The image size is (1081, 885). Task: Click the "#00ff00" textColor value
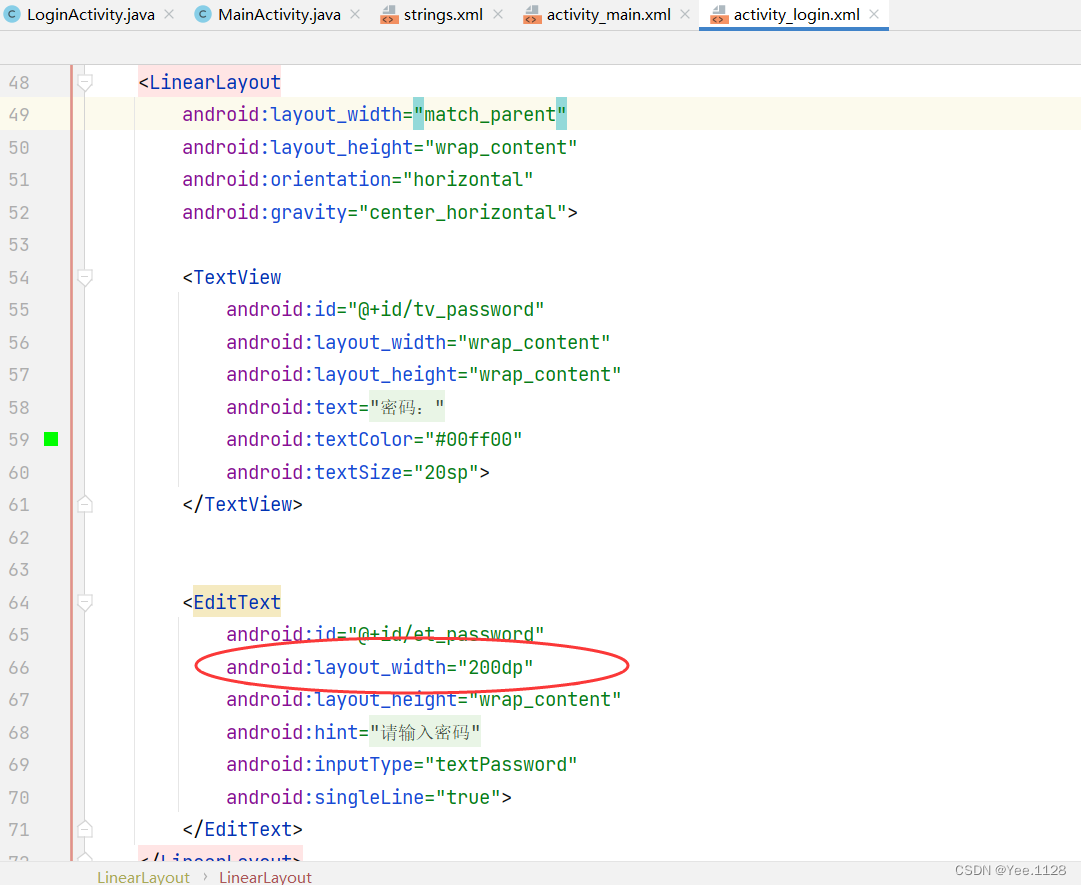click(474, 440)
